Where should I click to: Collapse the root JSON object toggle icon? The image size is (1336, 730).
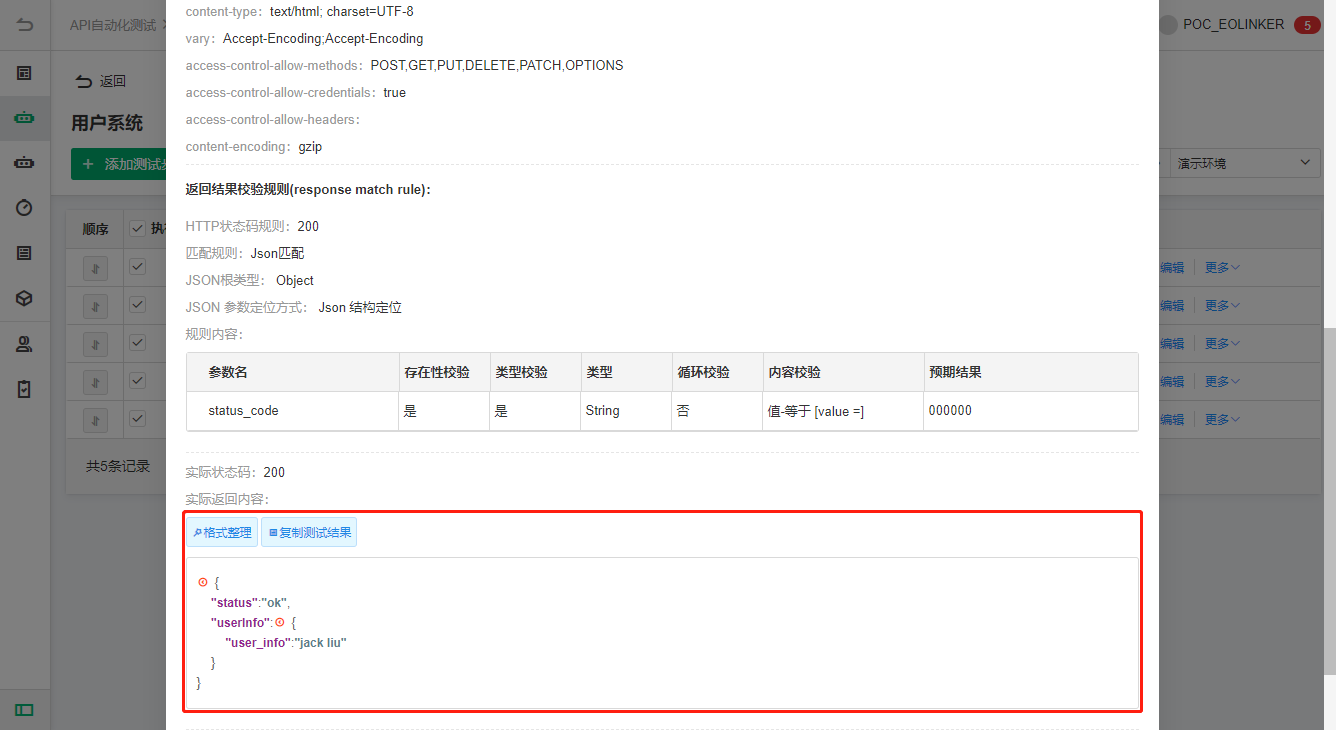coord(203,582)
